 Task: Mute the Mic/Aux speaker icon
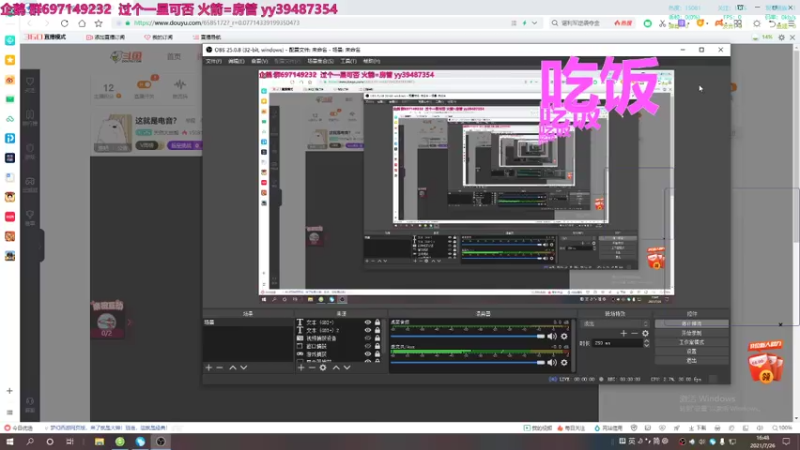click(552, 362)
